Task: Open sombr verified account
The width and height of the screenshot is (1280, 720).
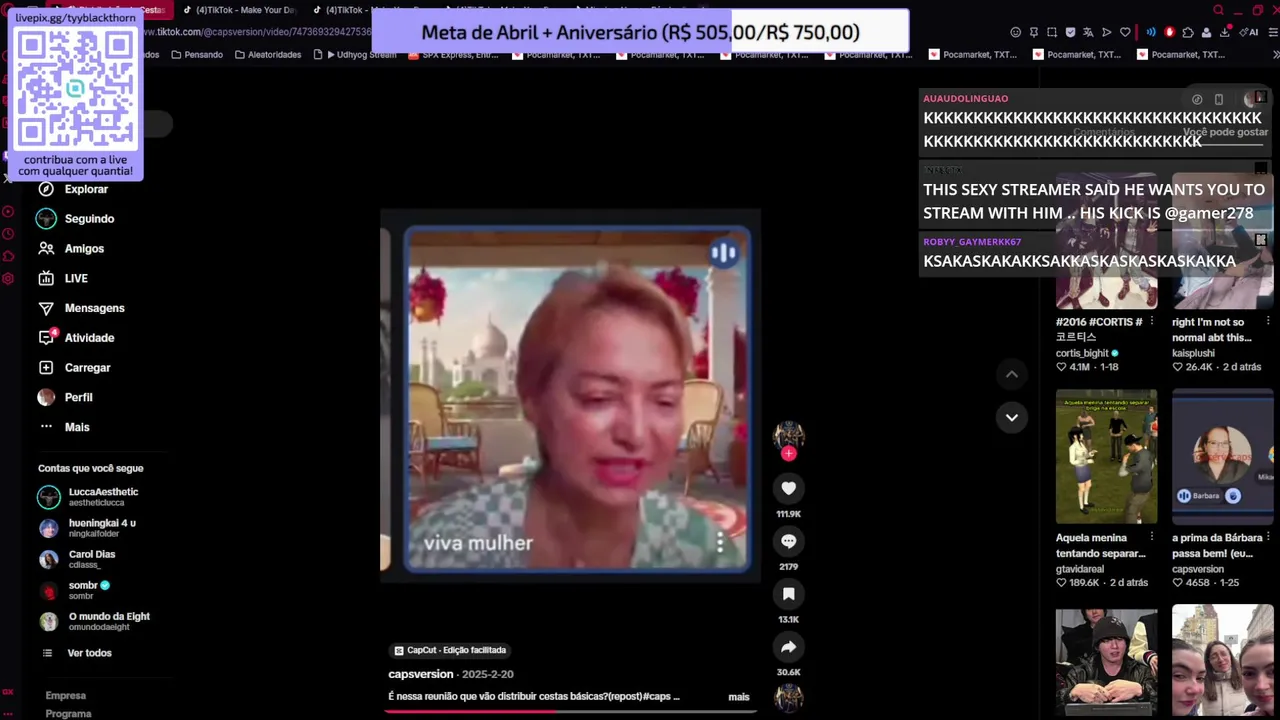Action: (x=75, y=590)
